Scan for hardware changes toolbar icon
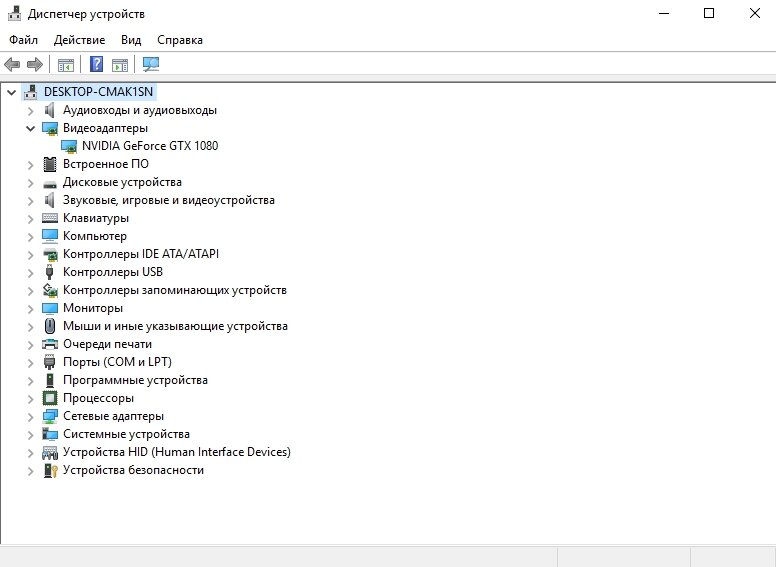 tap(151, 64)
